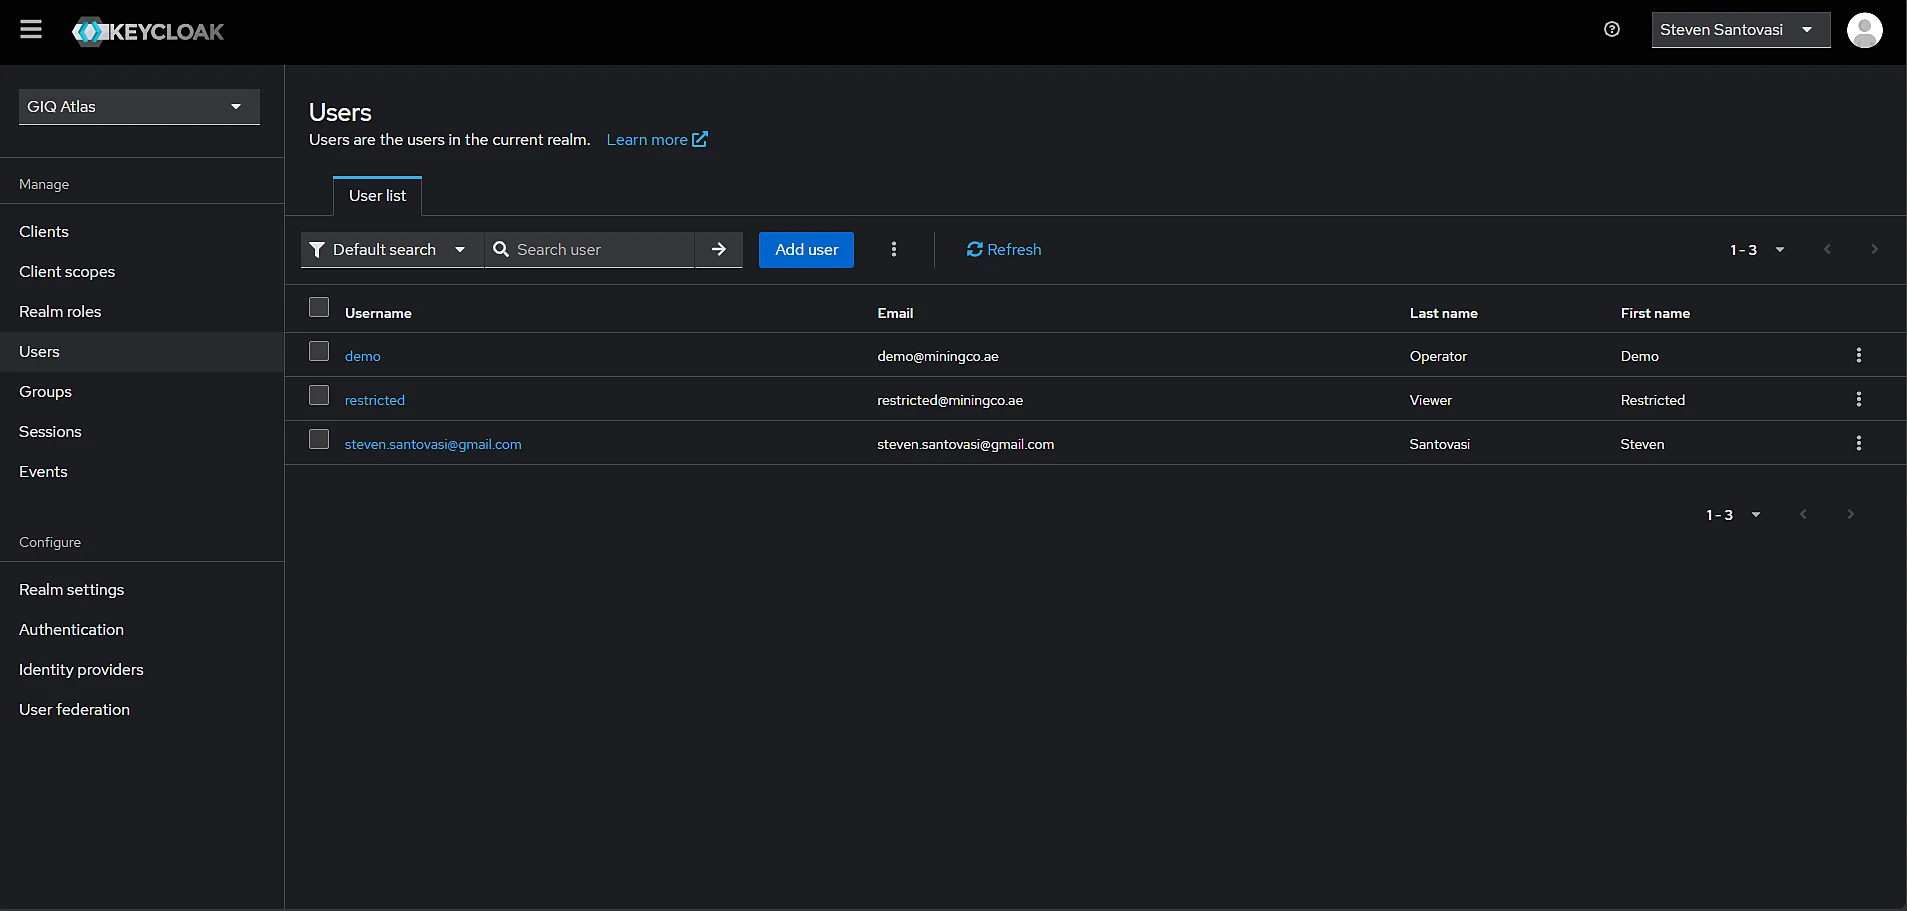Click the Viewer last name cell
This screenshot has width=1907, height=911.
[1430, 400]
